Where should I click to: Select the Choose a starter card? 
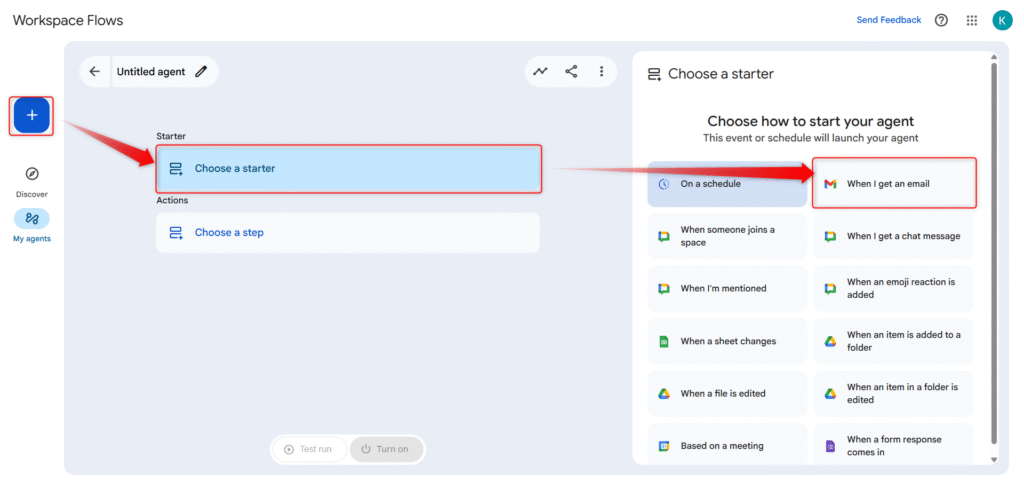(348, 169)
